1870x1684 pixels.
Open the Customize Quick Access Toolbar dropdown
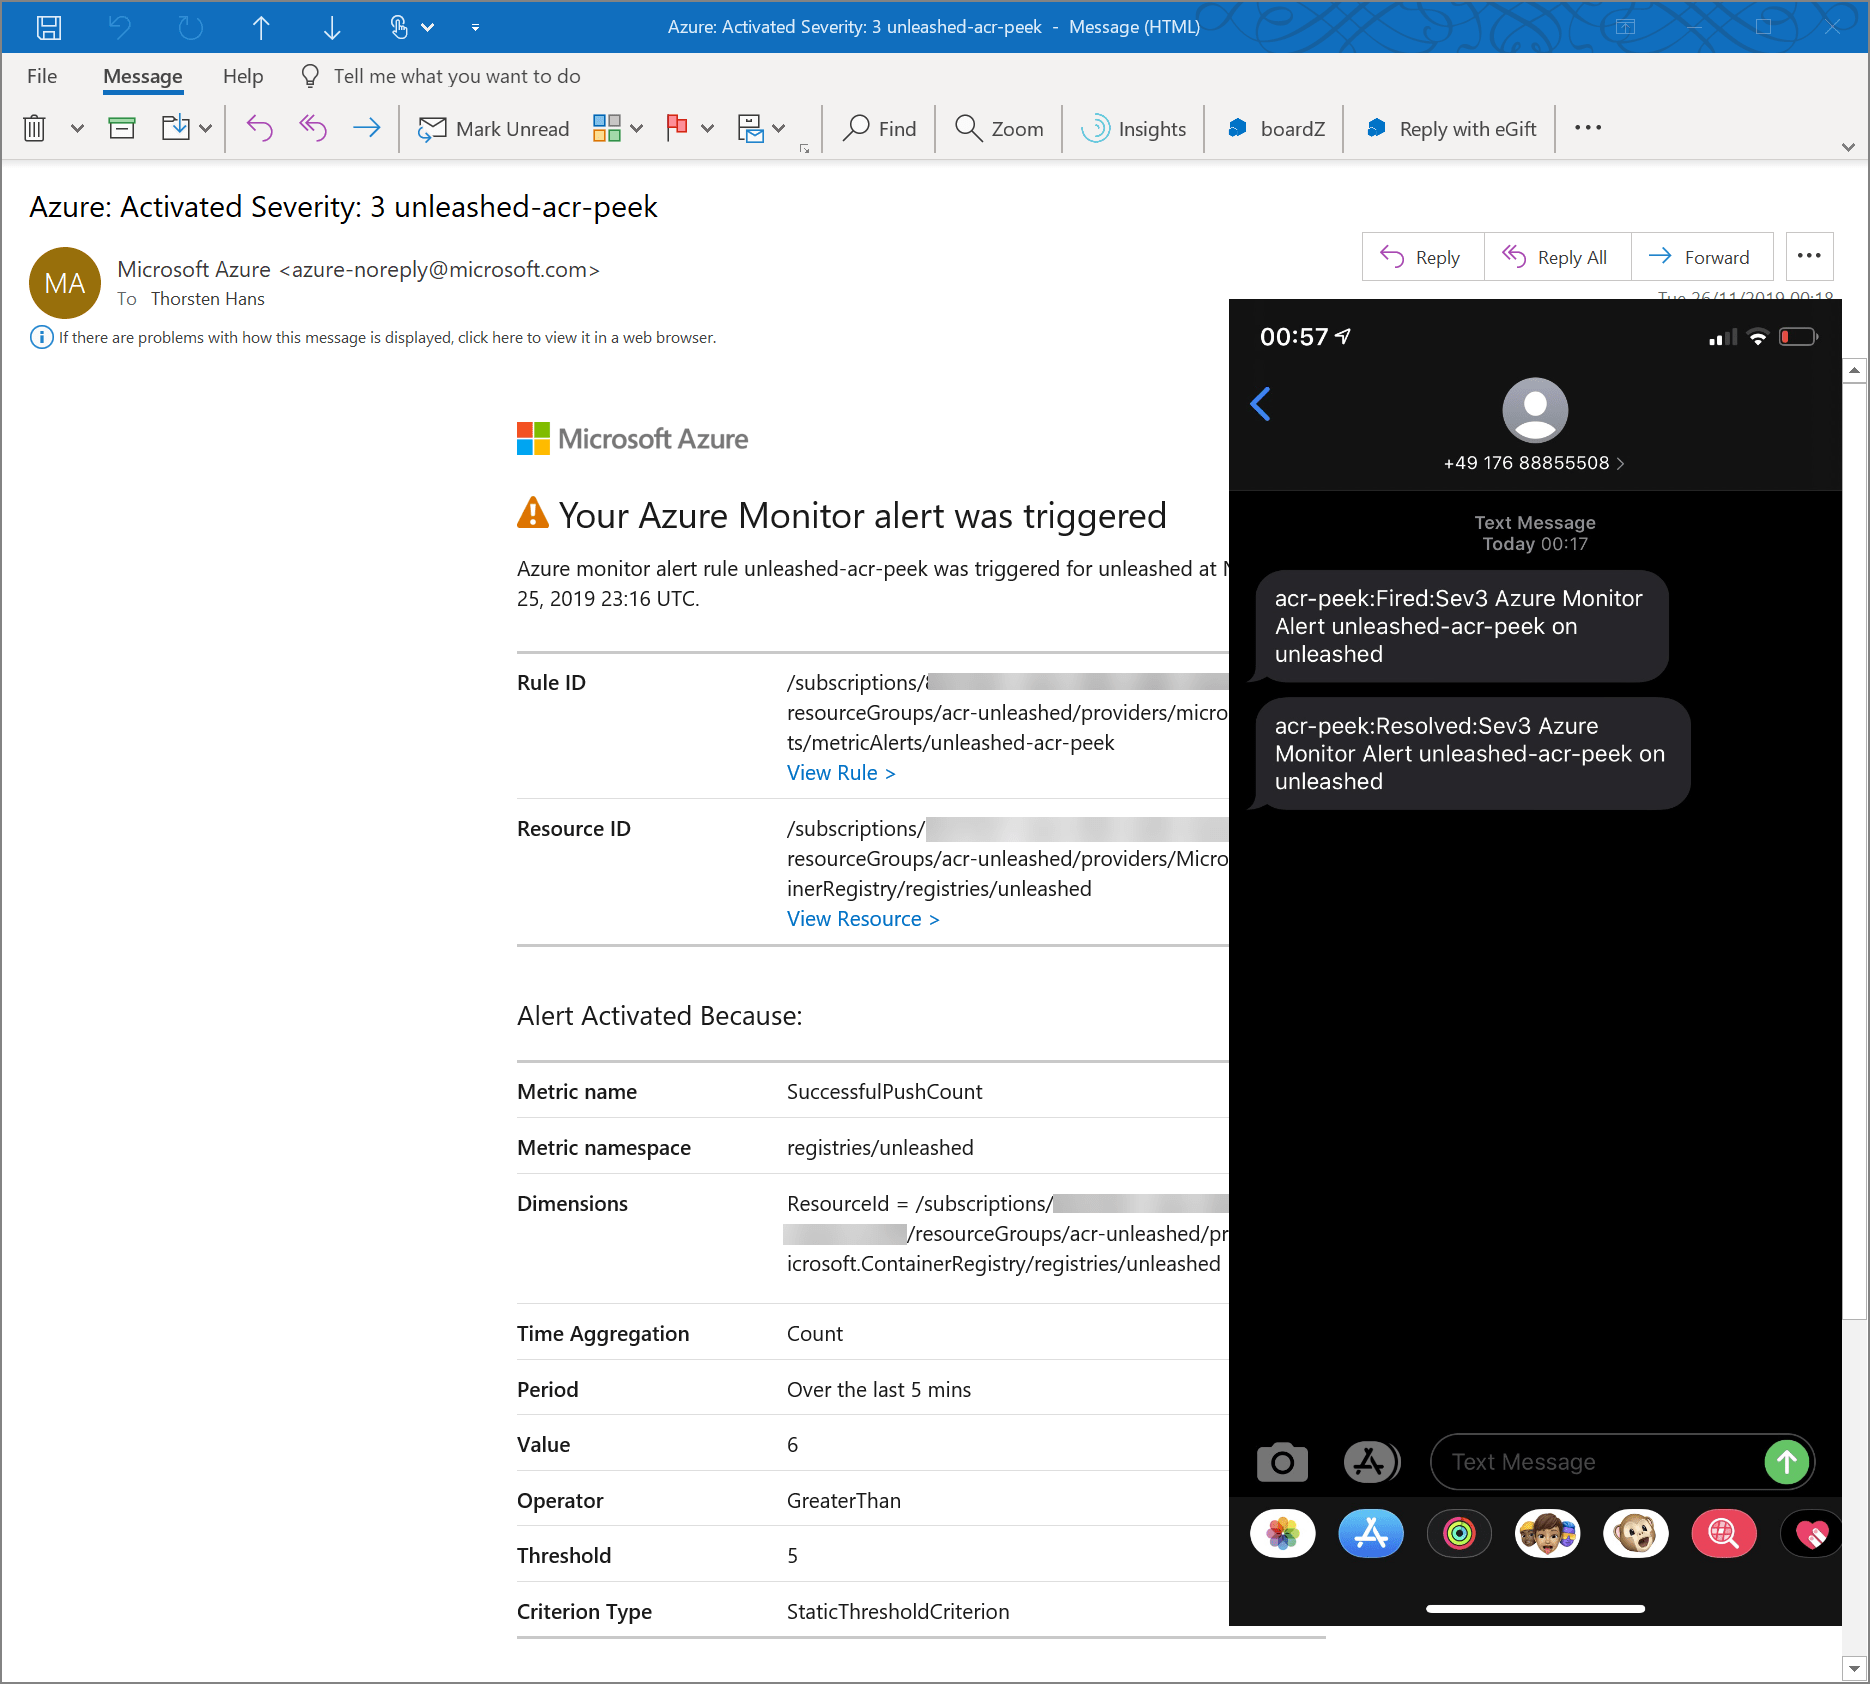coord(475,27)
